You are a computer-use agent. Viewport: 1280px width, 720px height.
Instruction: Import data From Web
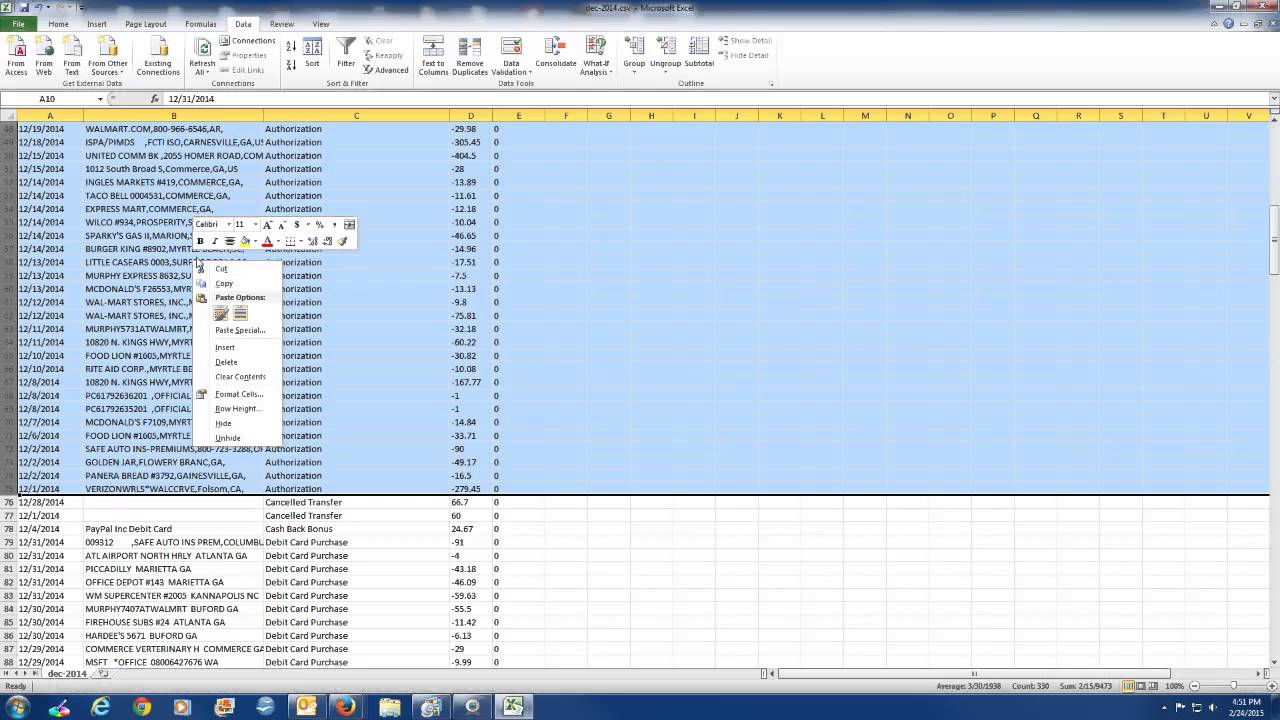pyautogui.click(x=44, y=56)
